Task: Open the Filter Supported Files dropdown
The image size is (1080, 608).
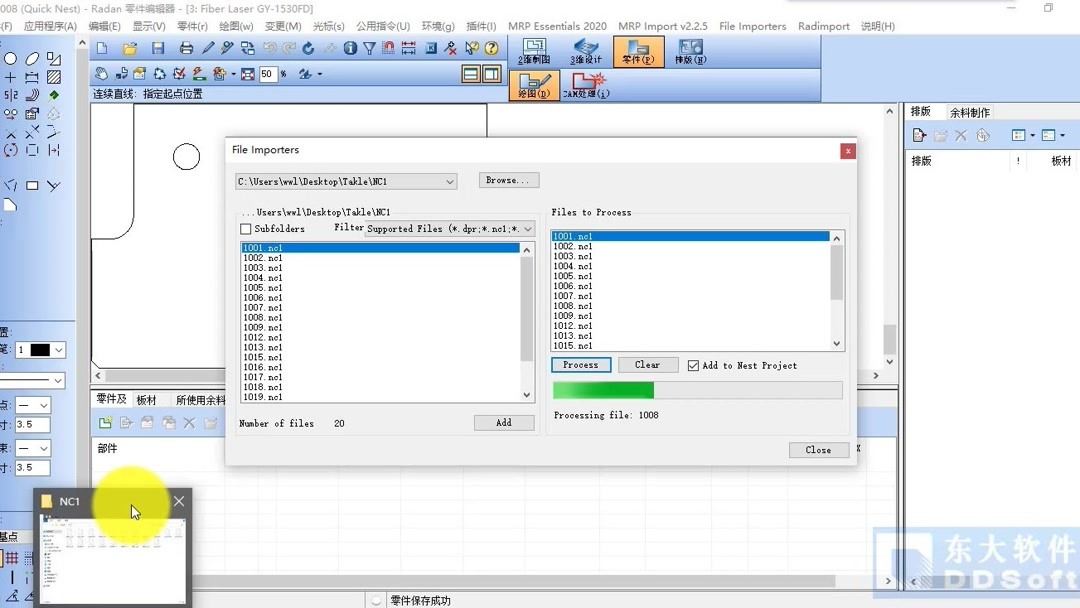Action: [528, 229]
